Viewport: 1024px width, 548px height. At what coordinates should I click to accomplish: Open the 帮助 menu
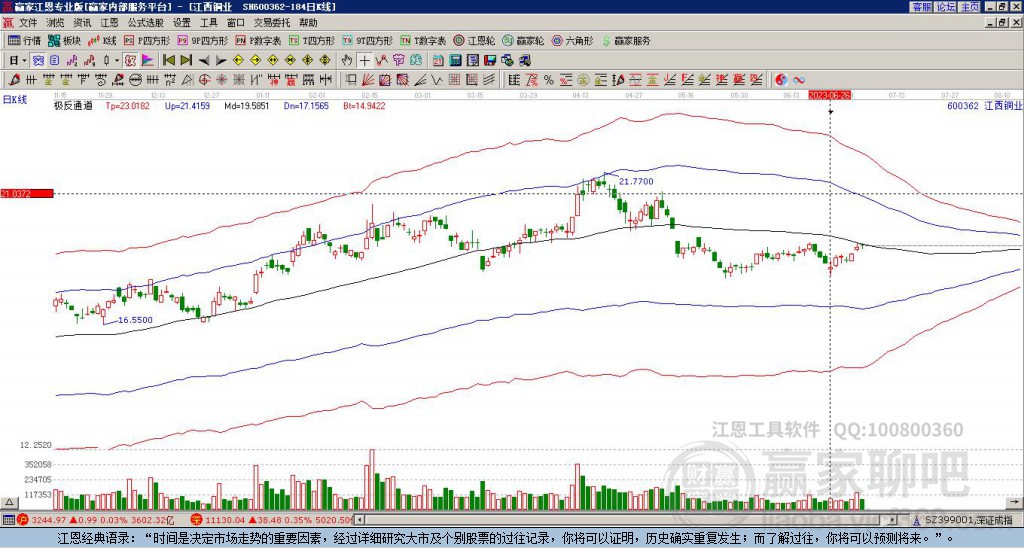[x=308, y=23]
